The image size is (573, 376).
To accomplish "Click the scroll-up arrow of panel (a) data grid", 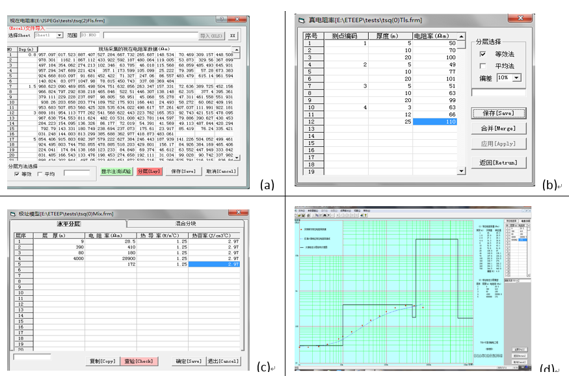I will point(237,50).
